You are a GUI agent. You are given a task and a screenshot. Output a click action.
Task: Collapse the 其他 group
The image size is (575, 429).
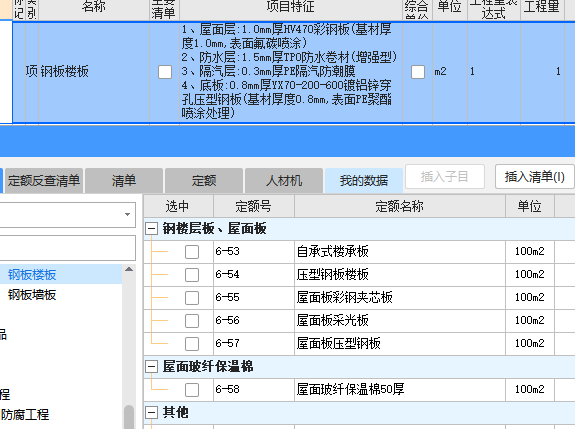(151, 412)
